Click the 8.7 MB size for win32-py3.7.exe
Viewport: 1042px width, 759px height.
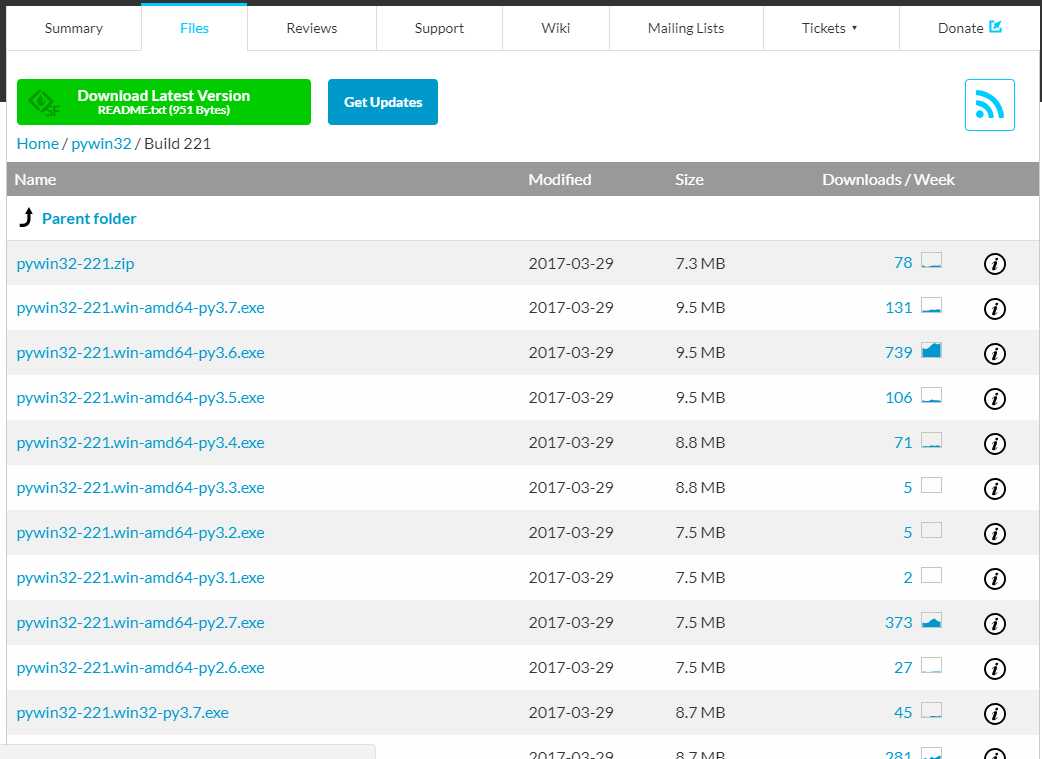(x=700, y=713)
